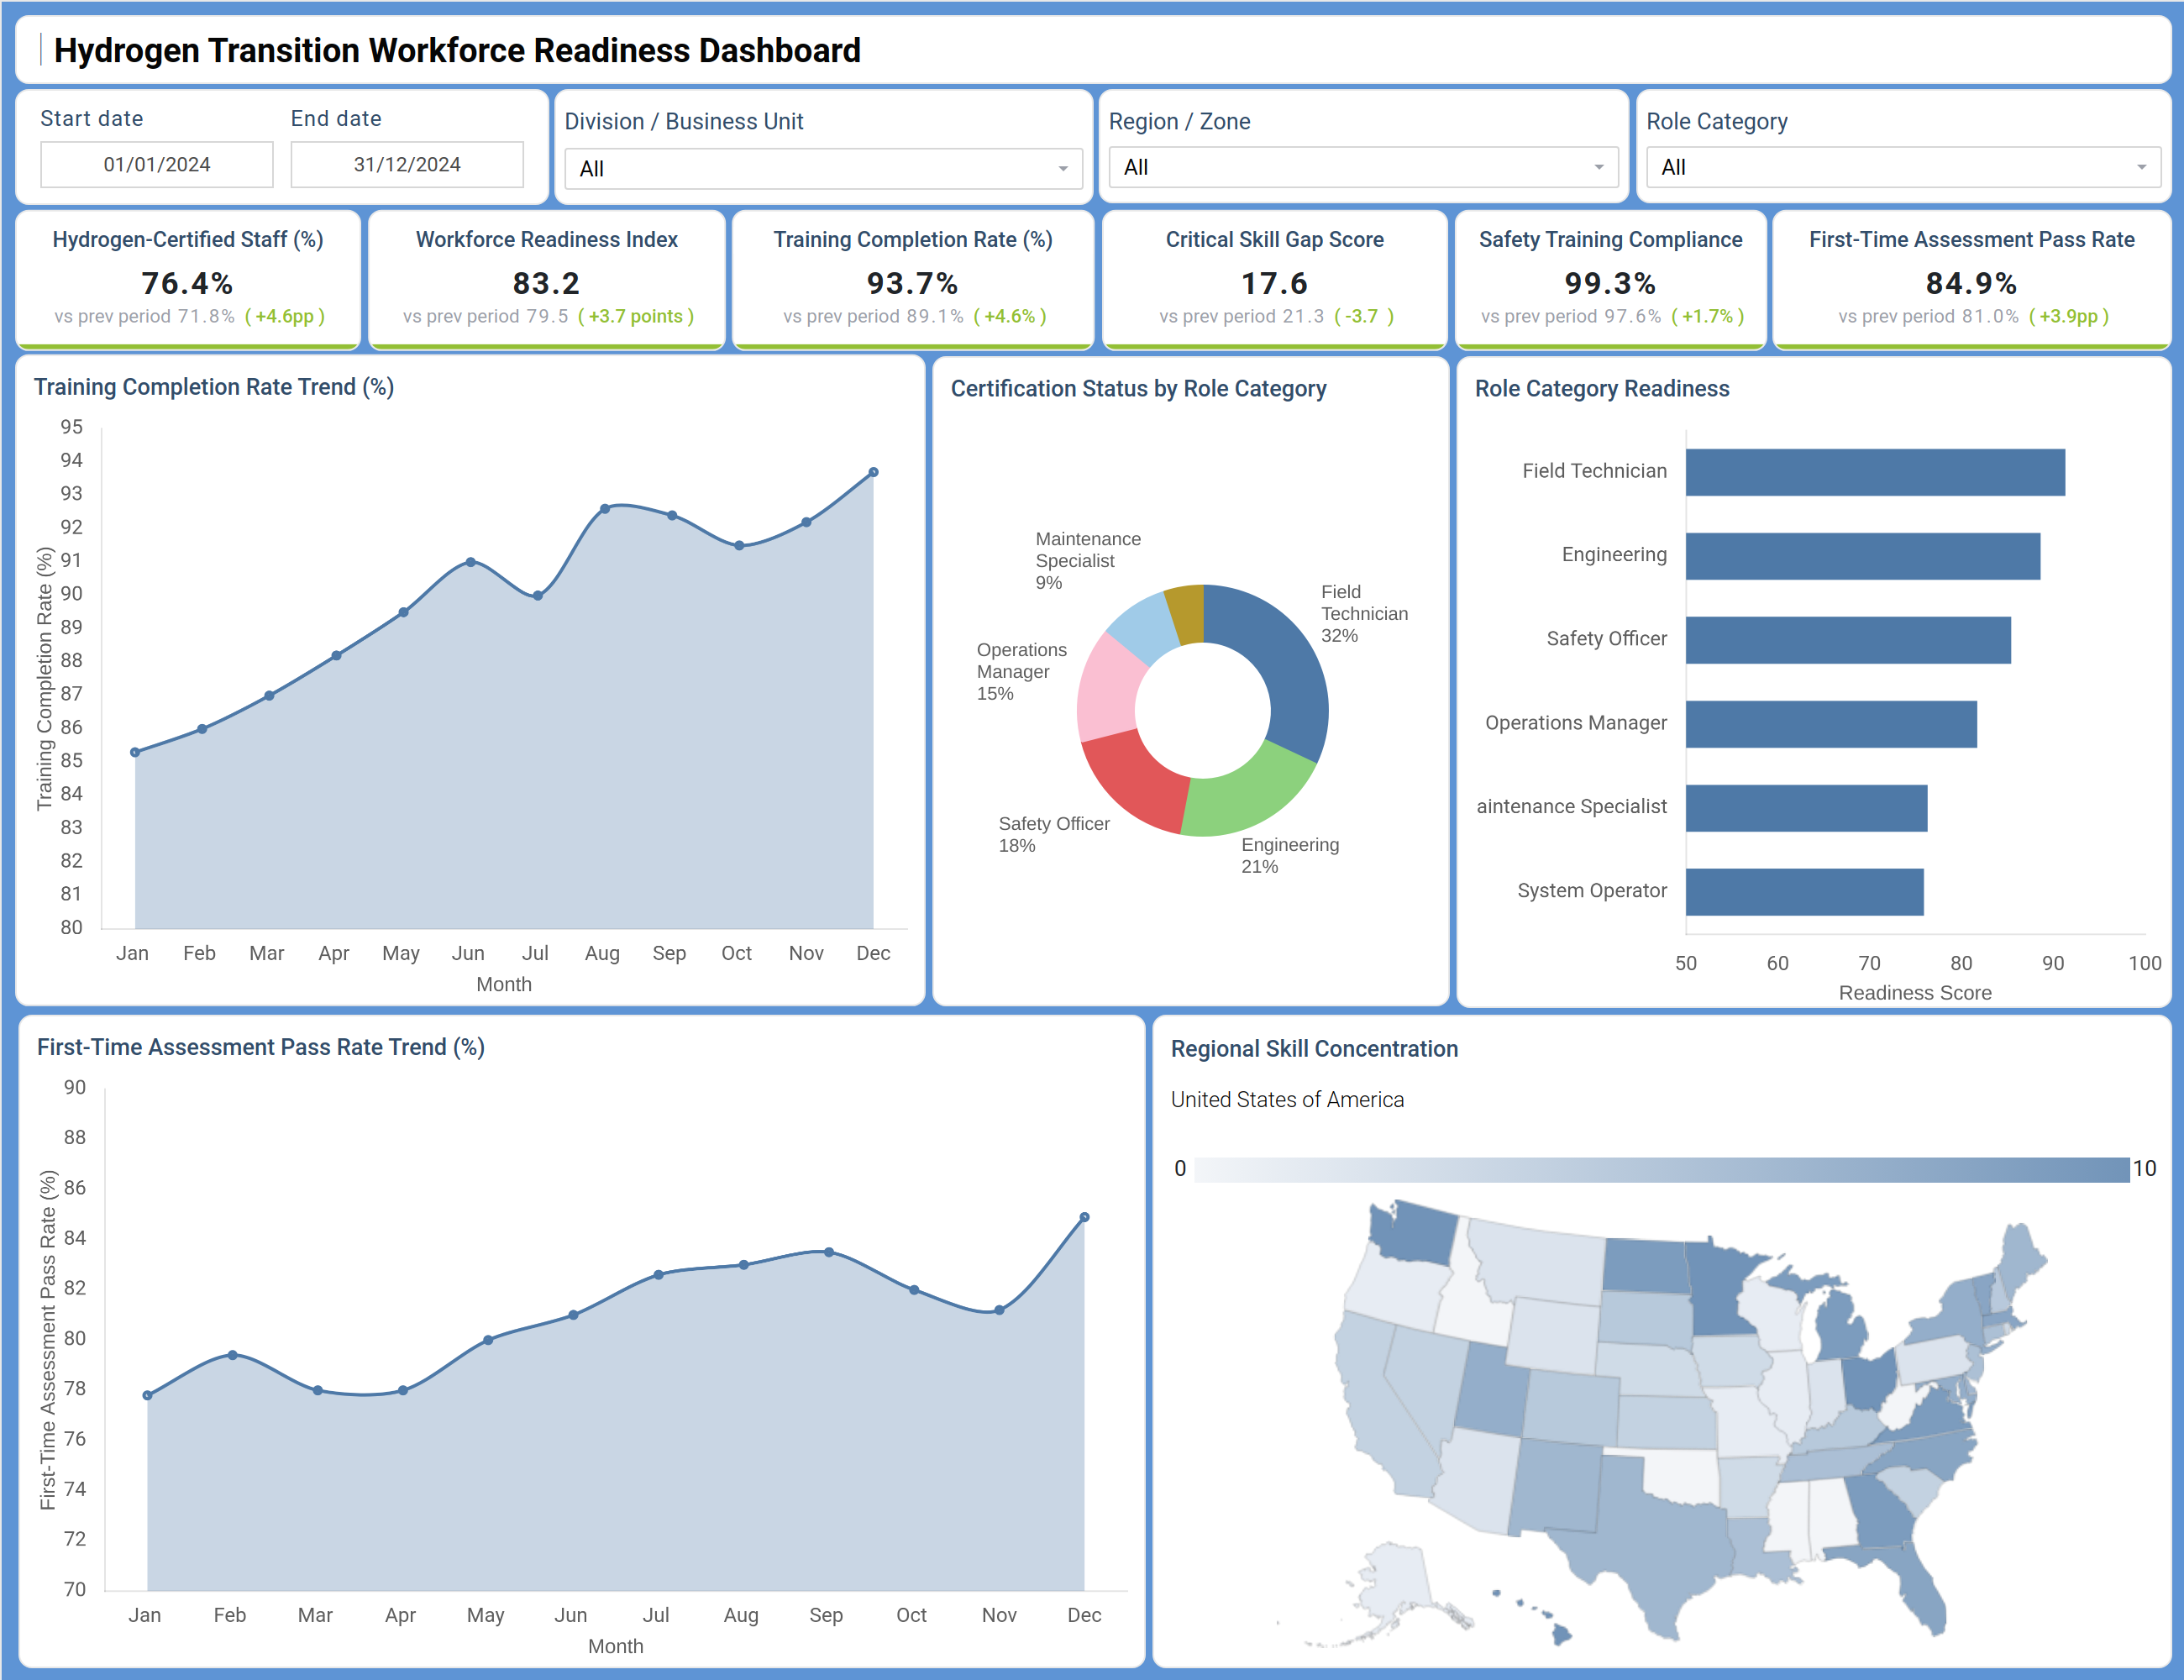Click the Operations Manager 15% donut label
Screen dimensions: 2184x1680
click(x=1021, y=671)
